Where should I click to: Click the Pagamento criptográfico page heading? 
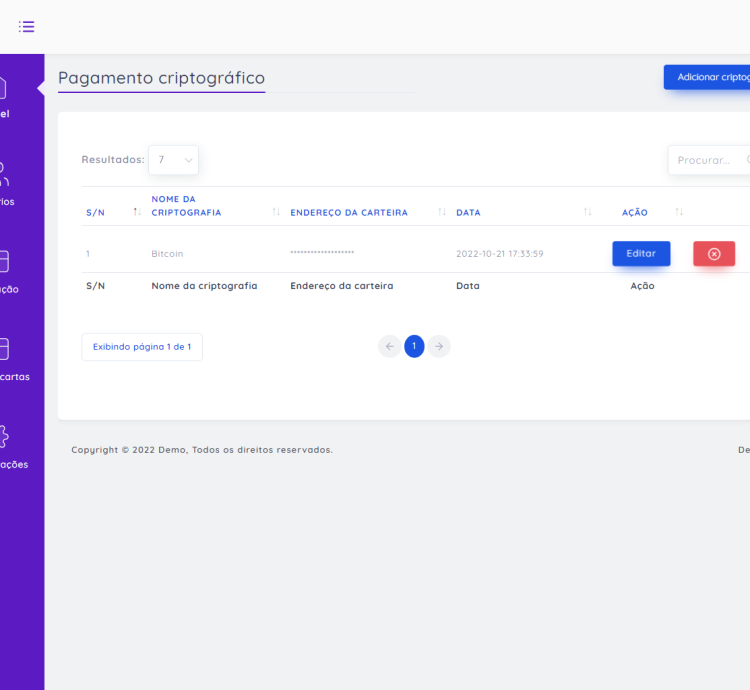click(162, 78)
